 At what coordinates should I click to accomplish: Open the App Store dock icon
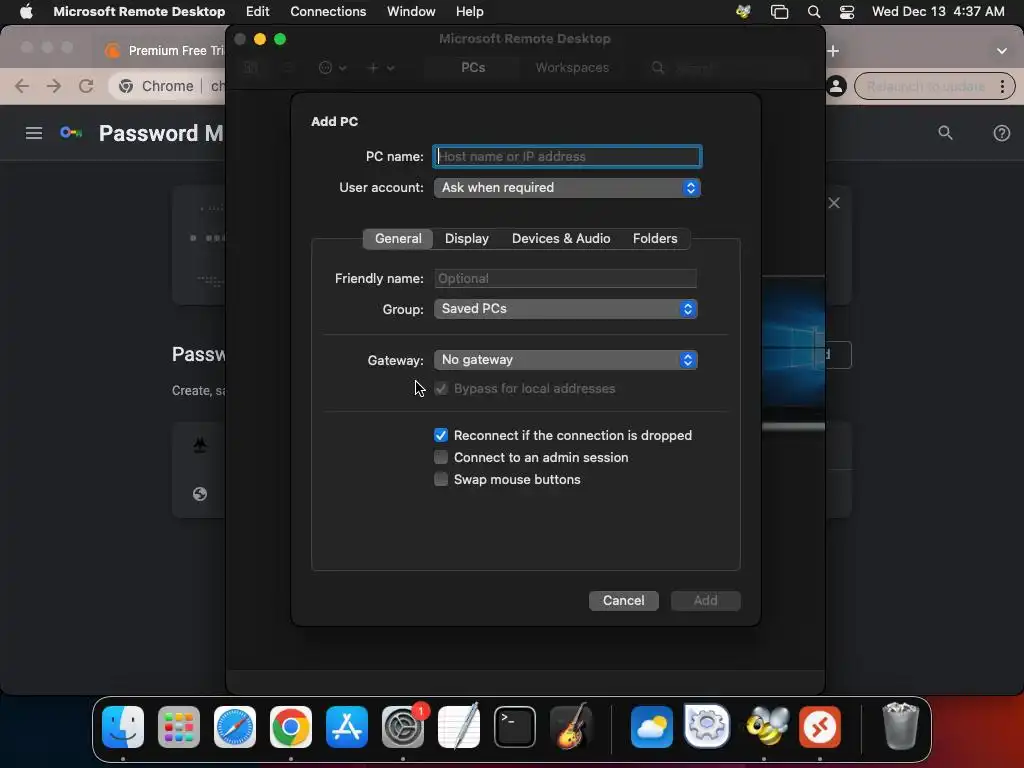[x=347, y=727]
